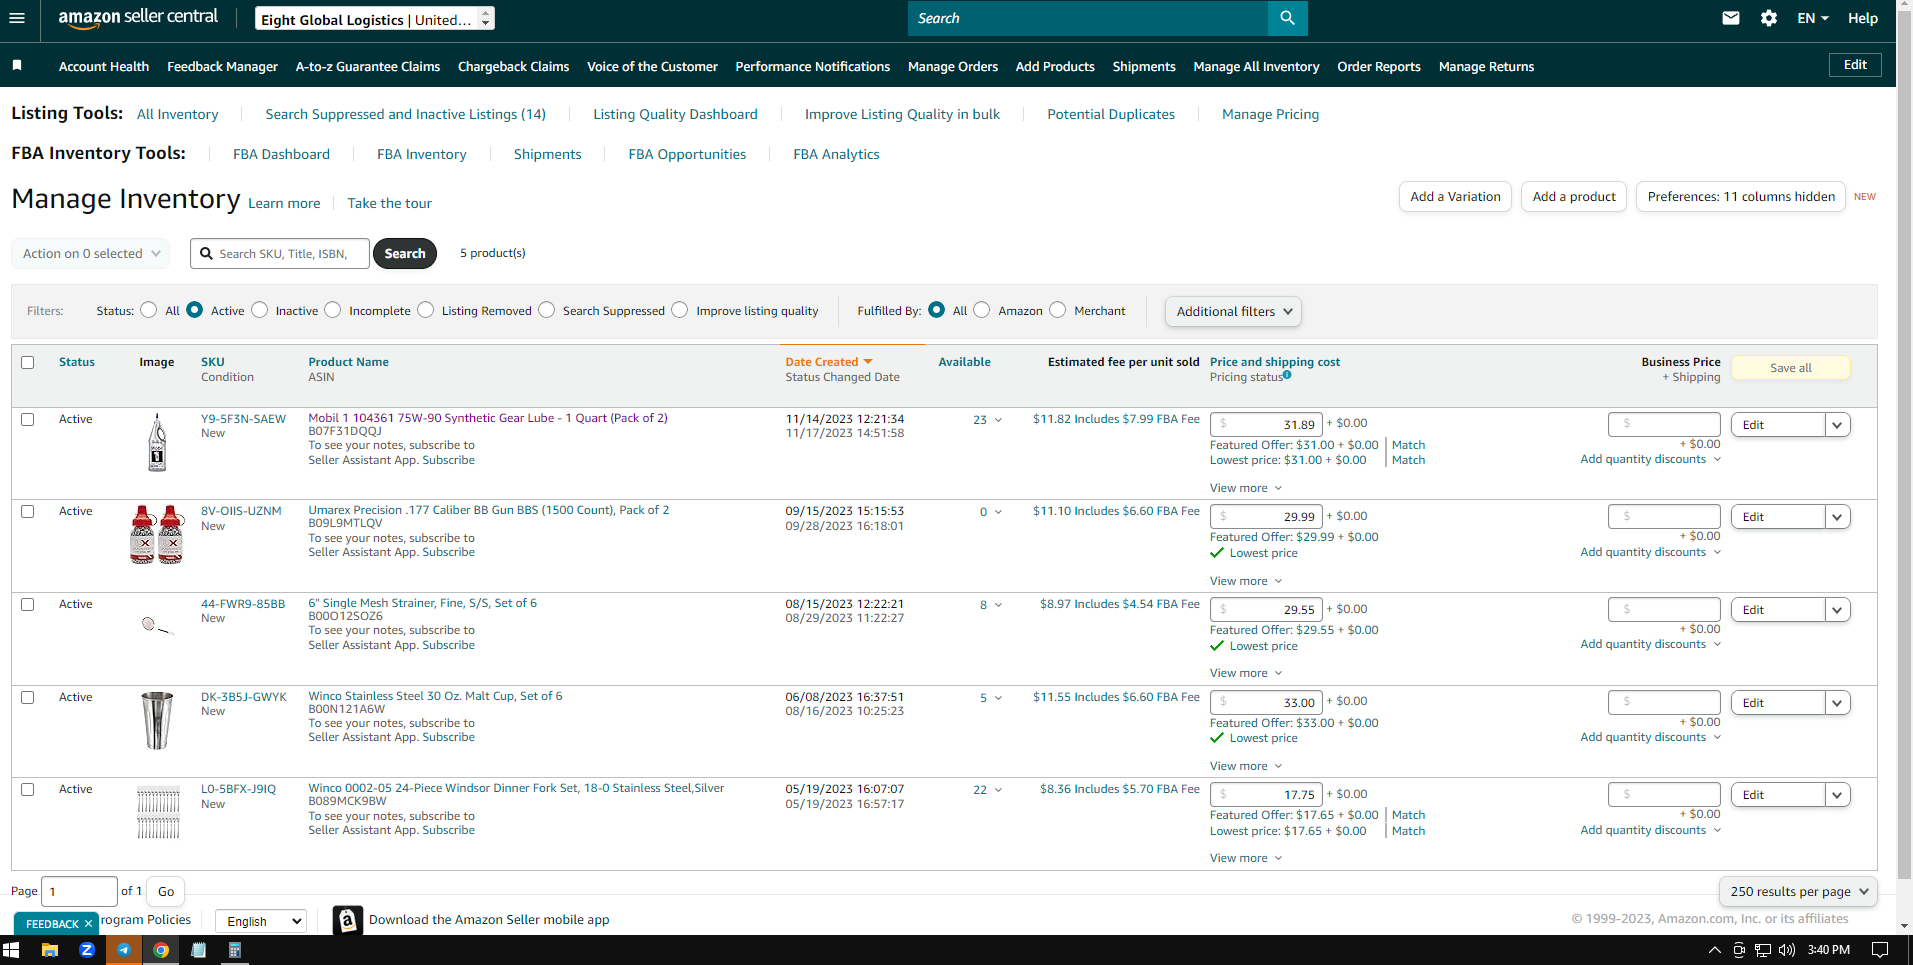Select Fulfilled By Amazon radio option

click(x=982, y=310)
